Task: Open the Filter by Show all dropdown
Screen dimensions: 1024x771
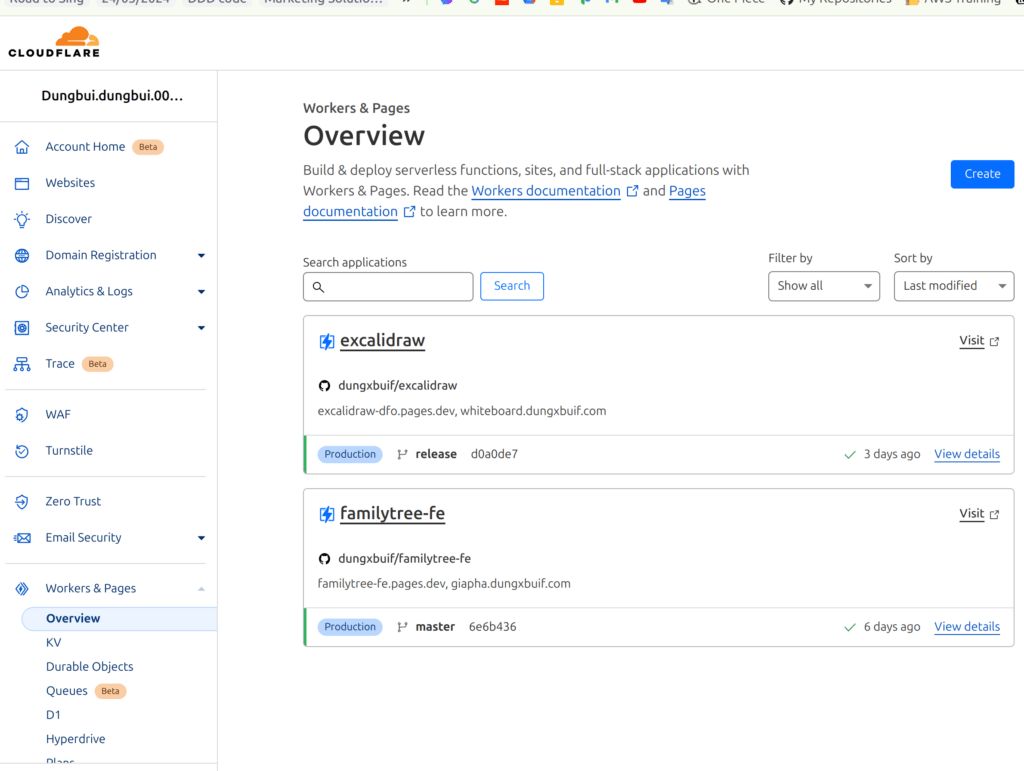Action: 824,286
